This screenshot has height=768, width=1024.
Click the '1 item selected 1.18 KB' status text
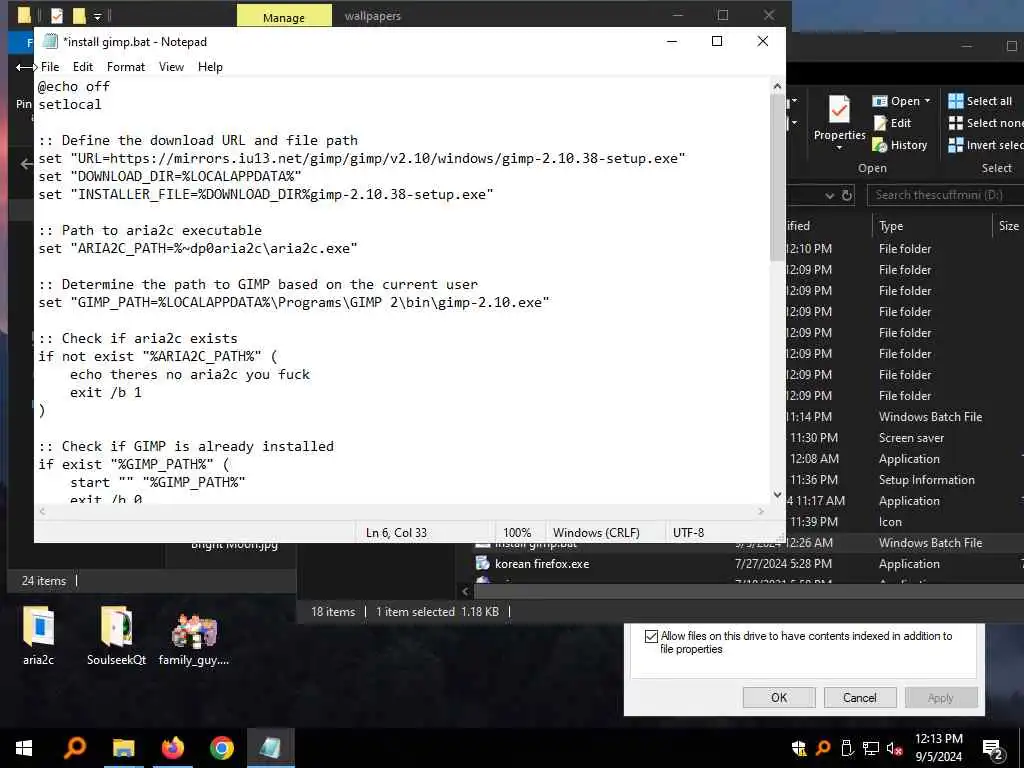tap(437, 612)
